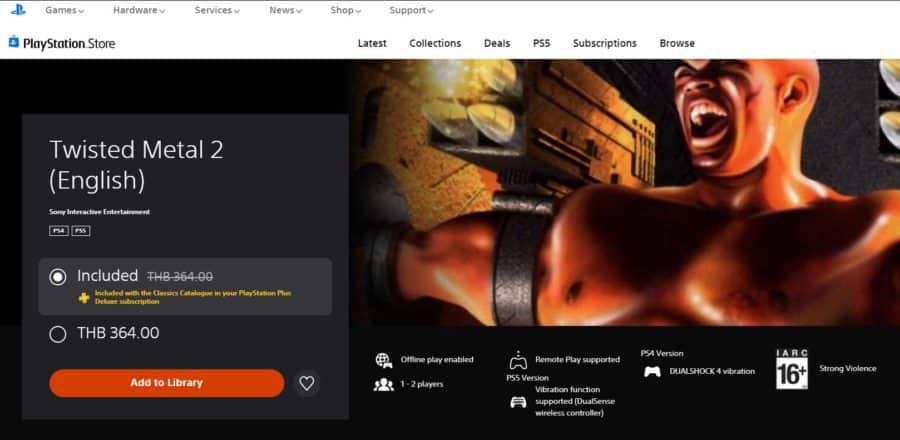Expand the Shop dropdown menu
Viewport: 900px width, 440px height.
346,10
